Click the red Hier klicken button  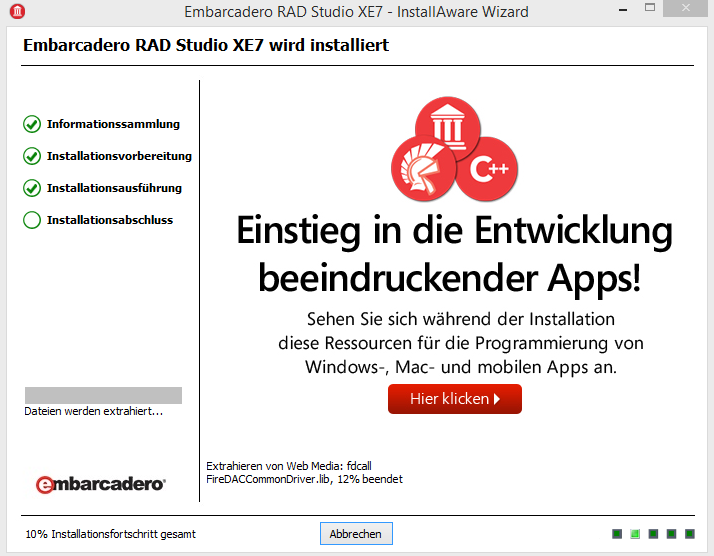[x=454, y=399]
